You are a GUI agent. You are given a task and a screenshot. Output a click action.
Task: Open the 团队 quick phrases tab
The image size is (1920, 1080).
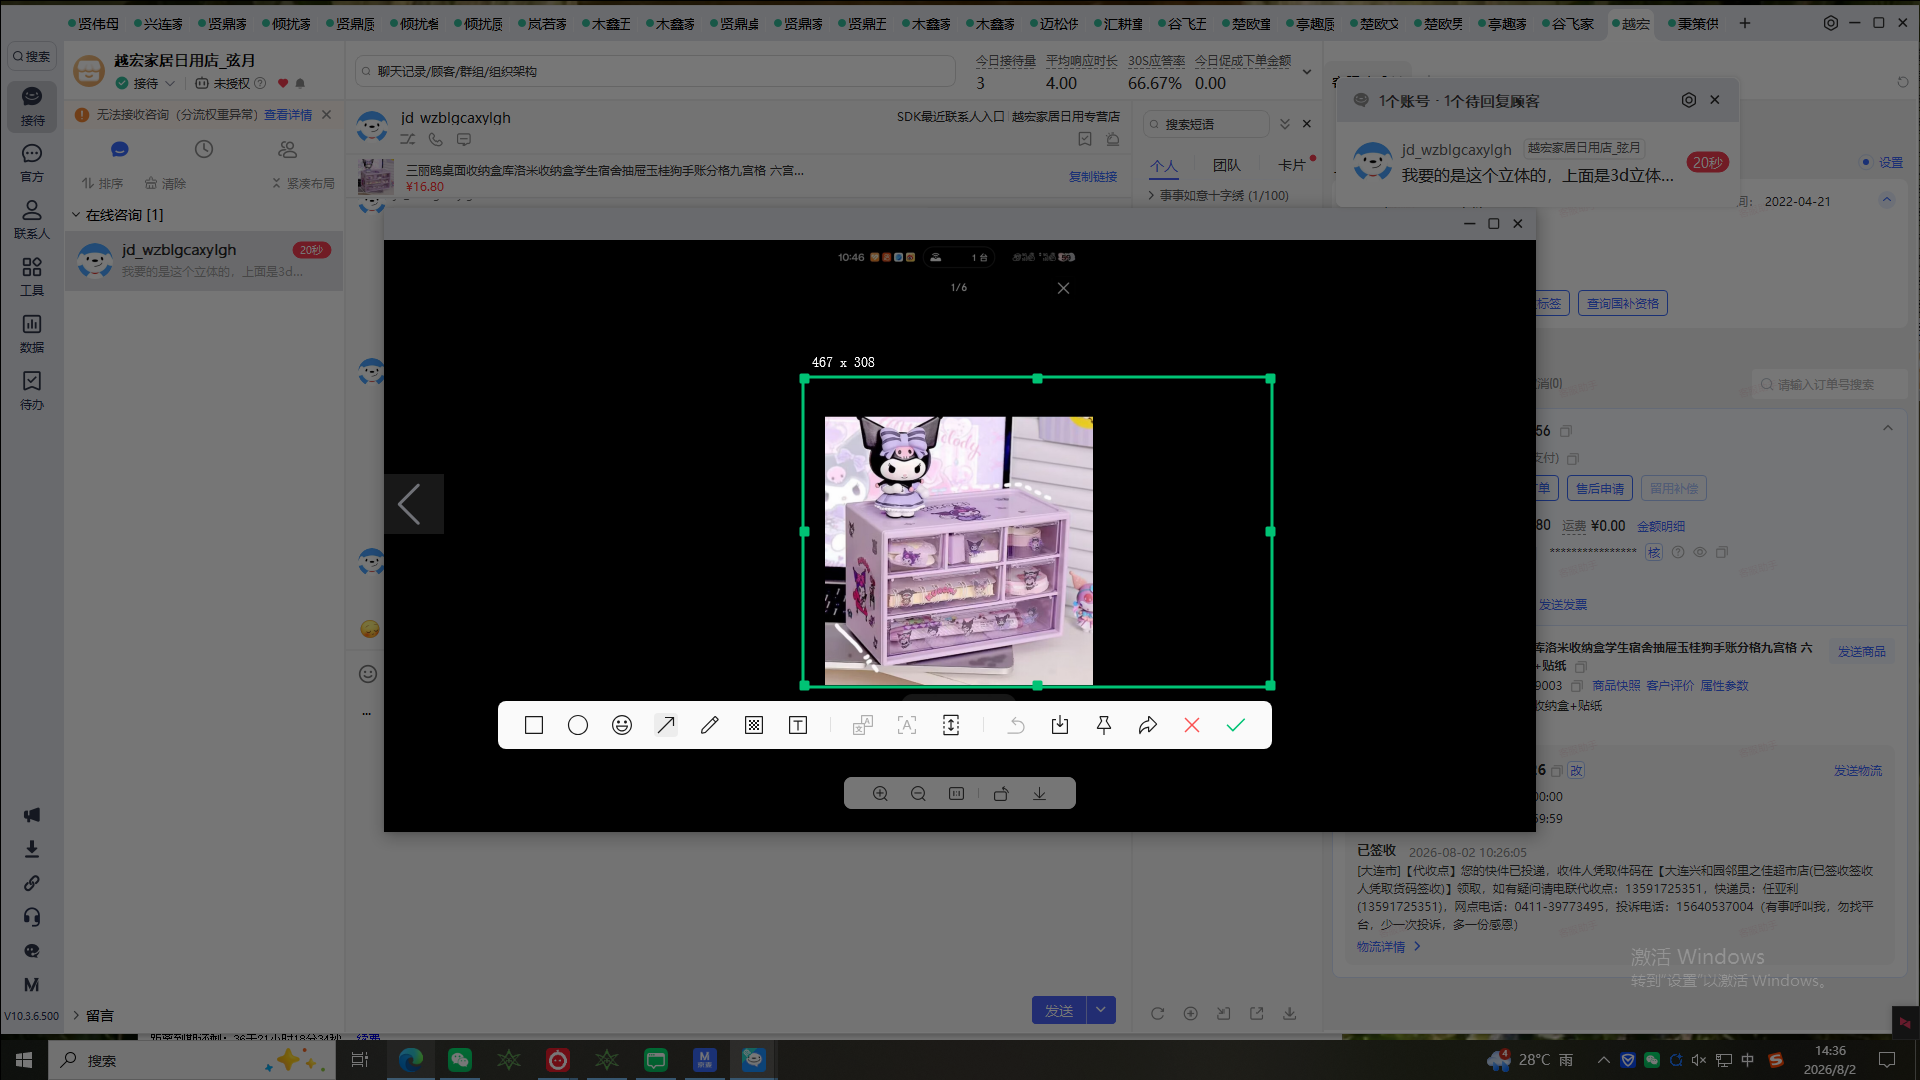point(1227,165)
